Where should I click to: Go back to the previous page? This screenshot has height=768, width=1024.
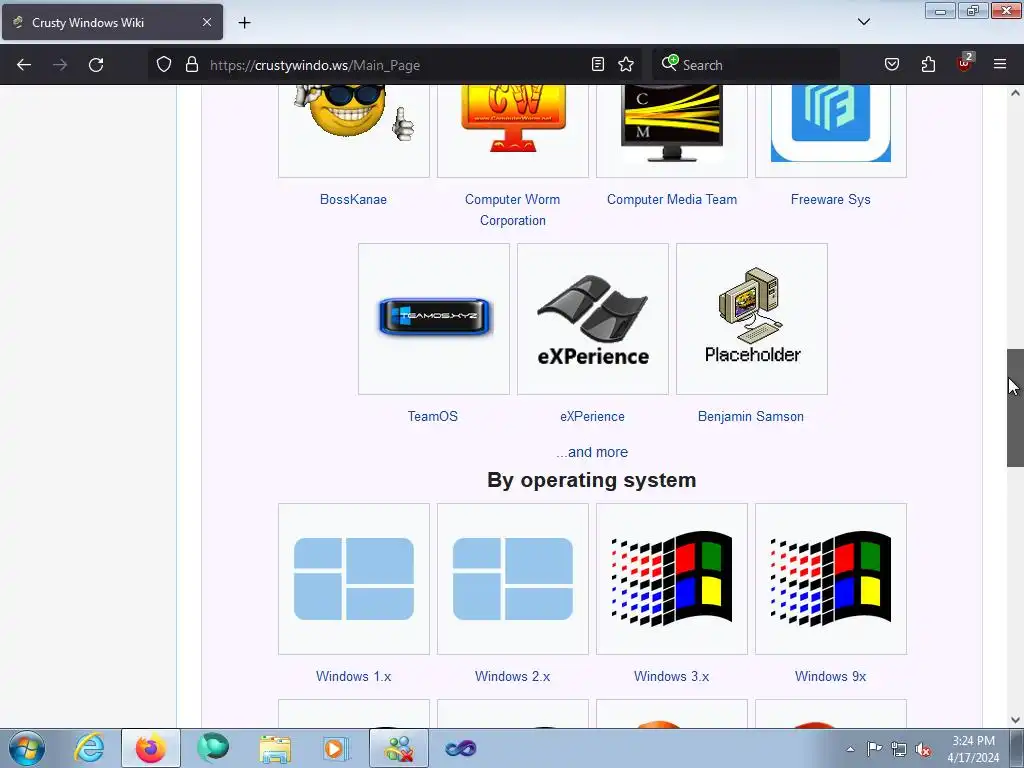tap(24, 65)
